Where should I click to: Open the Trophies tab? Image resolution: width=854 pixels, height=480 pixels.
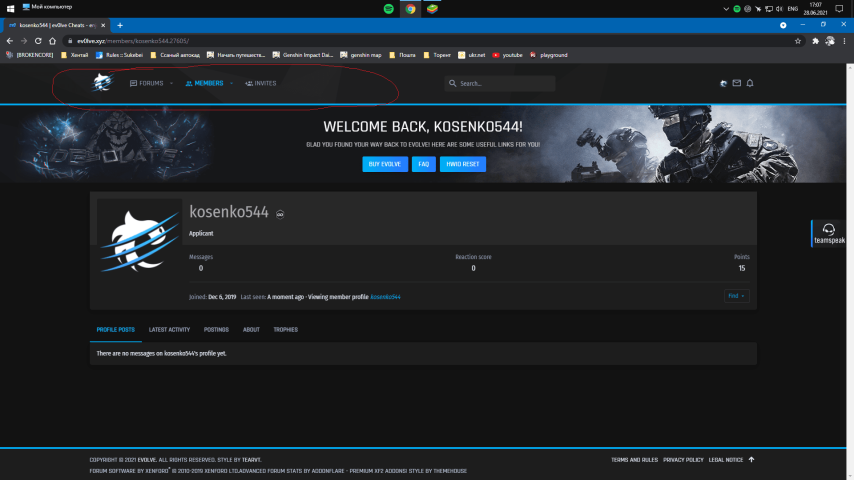click(x=285, y=330)
